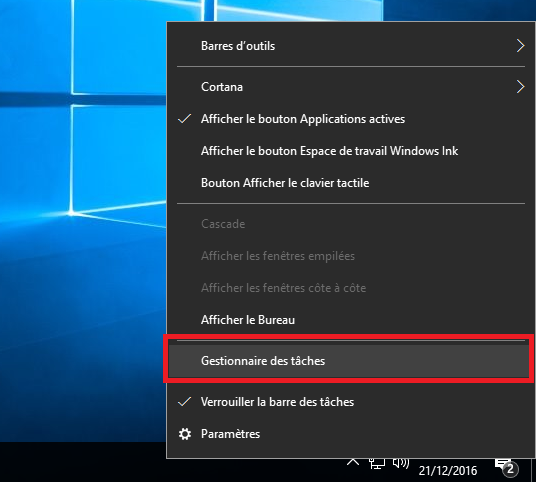536x482 pixels.
Task: Expand the Barres d'outils submenu arrow
Action: coord(520,46)
